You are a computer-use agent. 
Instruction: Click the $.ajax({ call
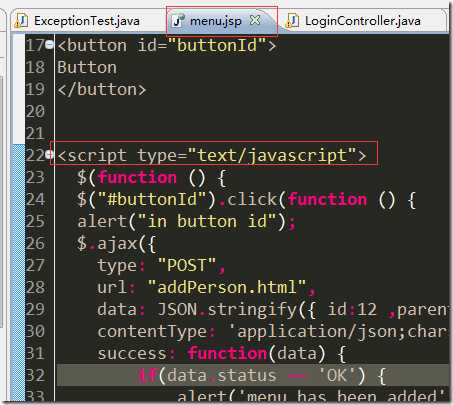tap(117, 244)
